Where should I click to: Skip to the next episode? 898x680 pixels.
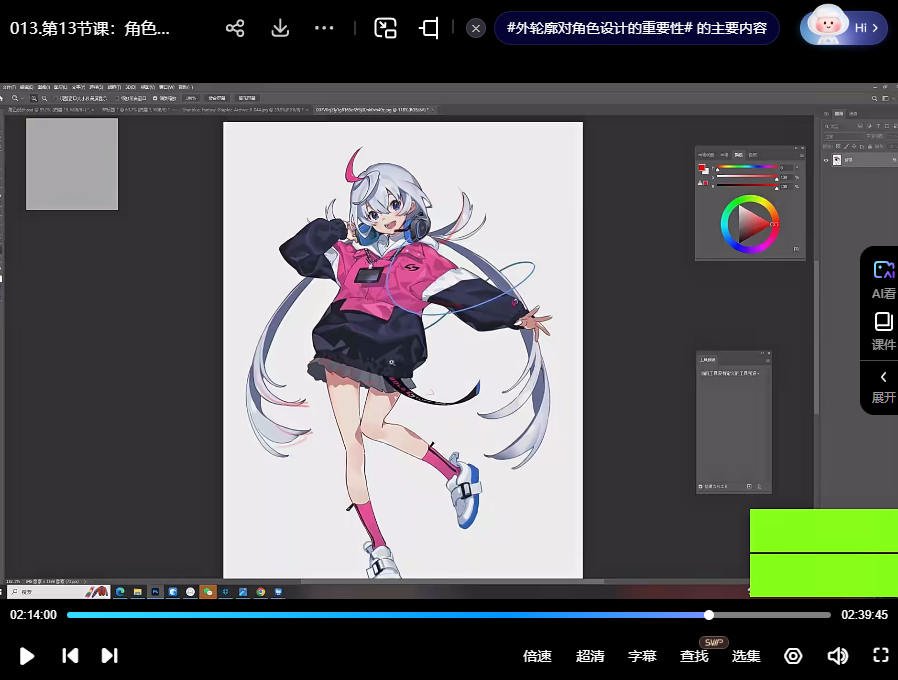tap(110, 655)
